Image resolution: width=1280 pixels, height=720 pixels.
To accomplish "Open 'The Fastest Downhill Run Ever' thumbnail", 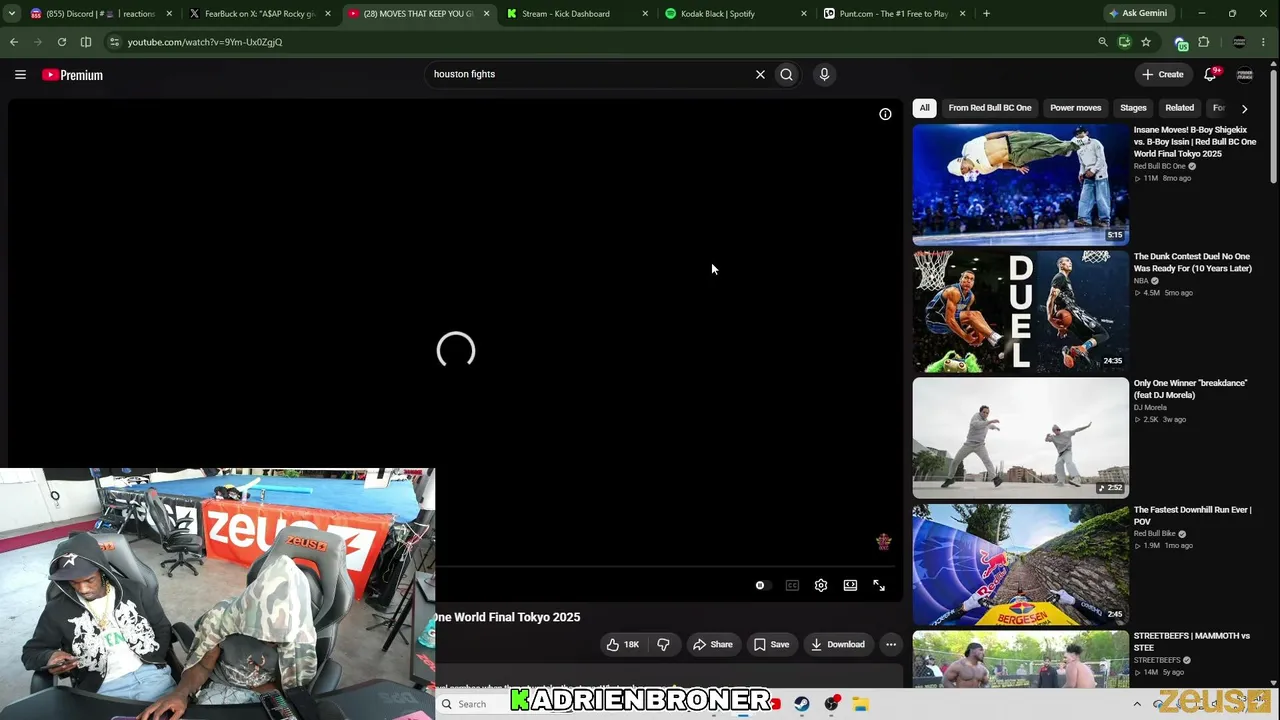I will [x=1021, y=565].
